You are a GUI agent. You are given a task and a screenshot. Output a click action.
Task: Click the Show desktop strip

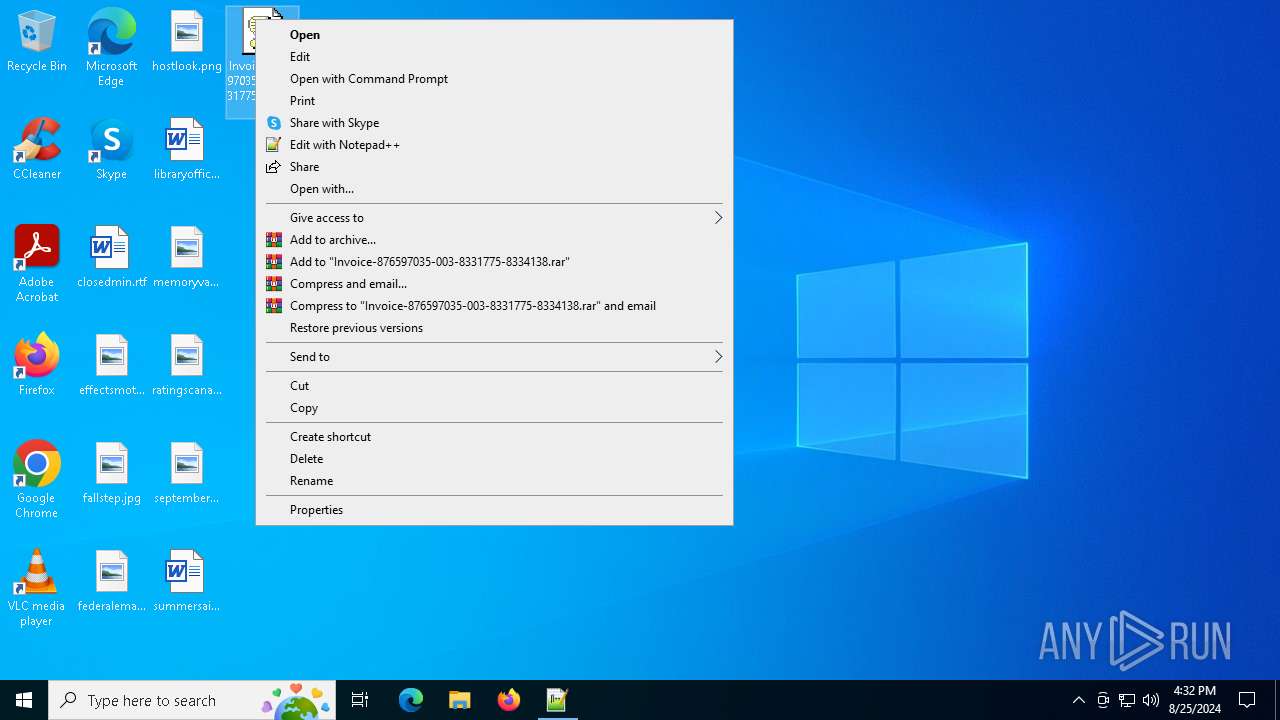pos(1277,700)
